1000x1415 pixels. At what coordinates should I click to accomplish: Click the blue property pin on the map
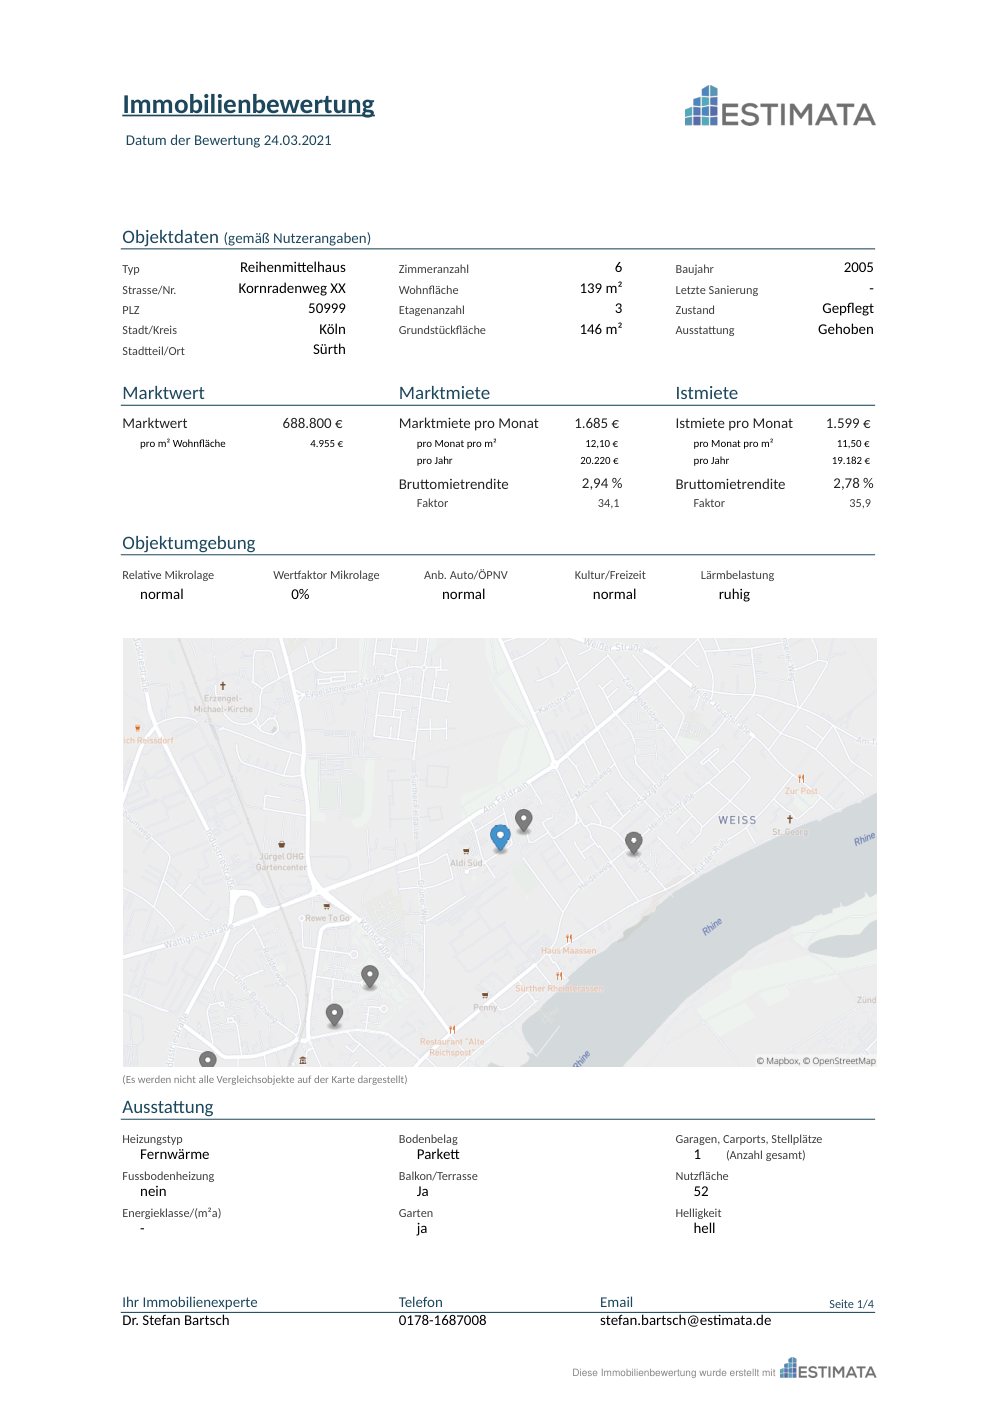500,838
